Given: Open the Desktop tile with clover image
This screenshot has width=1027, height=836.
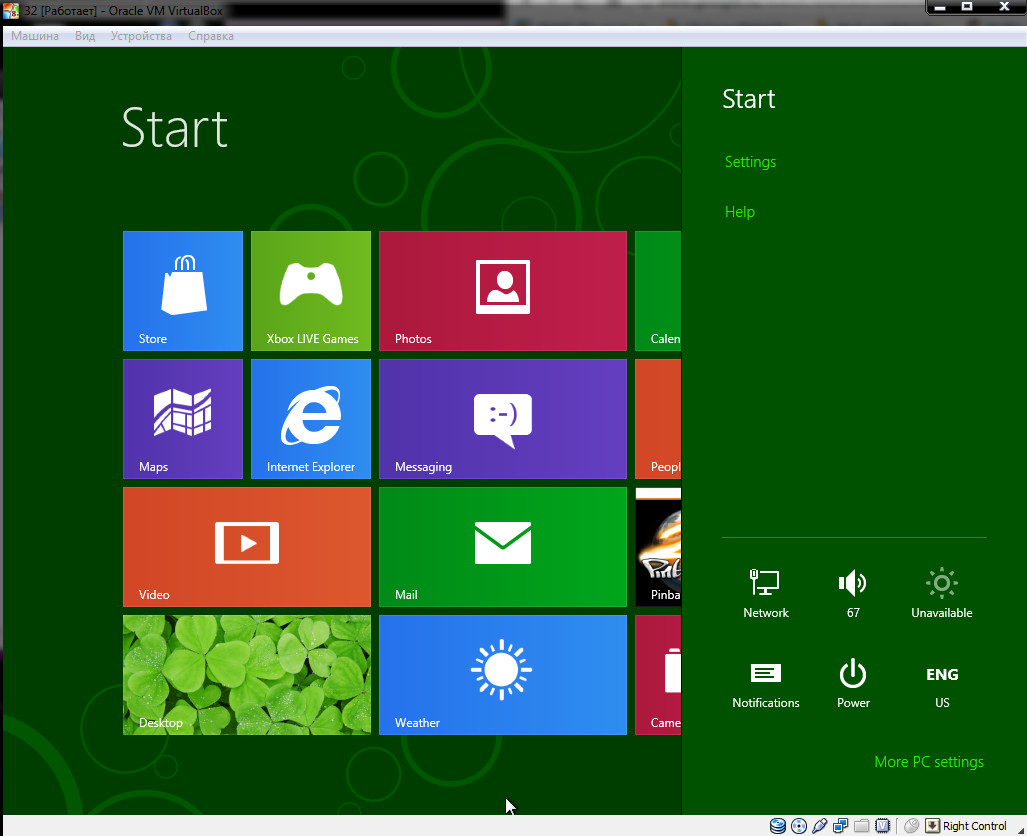Looking at the screenshot, I should pos(247,675).
